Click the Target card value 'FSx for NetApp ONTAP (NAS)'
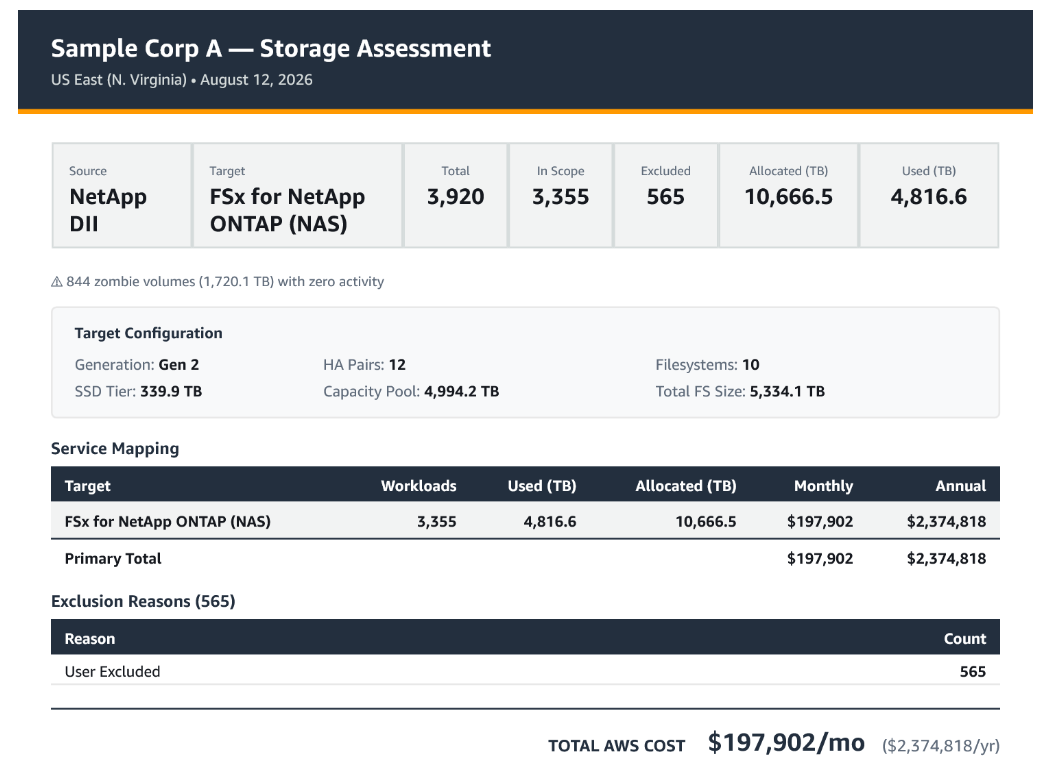Viewport: 1050px width, 760px height. pos(287,210)
